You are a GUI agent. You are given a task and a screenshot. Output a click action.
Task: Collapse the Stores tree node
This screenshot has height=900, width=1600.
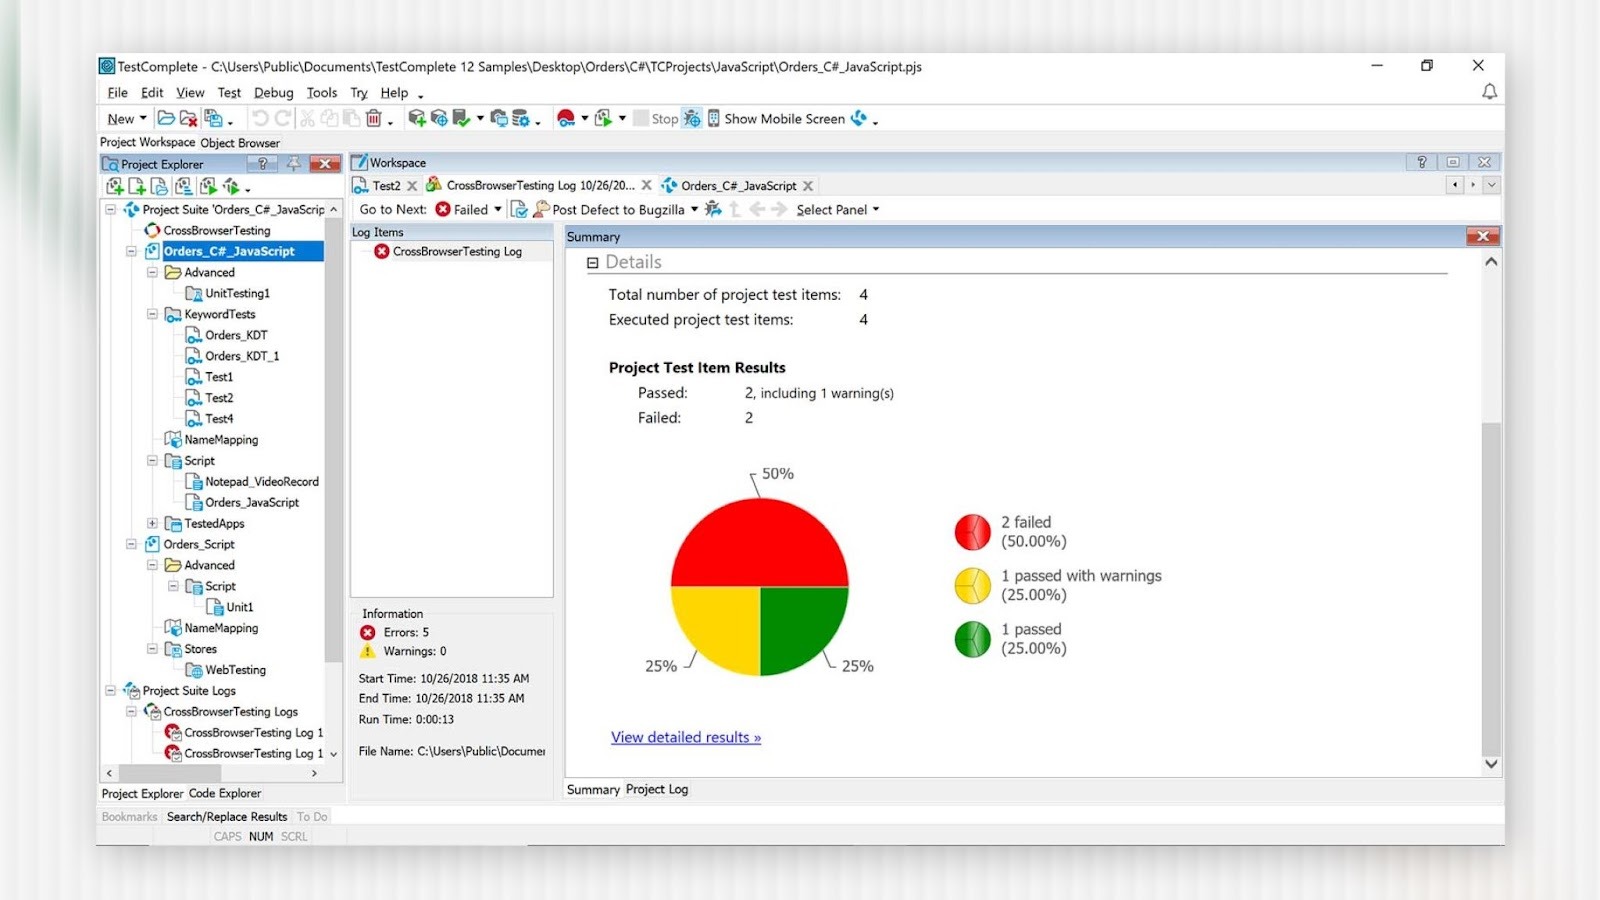(x=152, y=649)
